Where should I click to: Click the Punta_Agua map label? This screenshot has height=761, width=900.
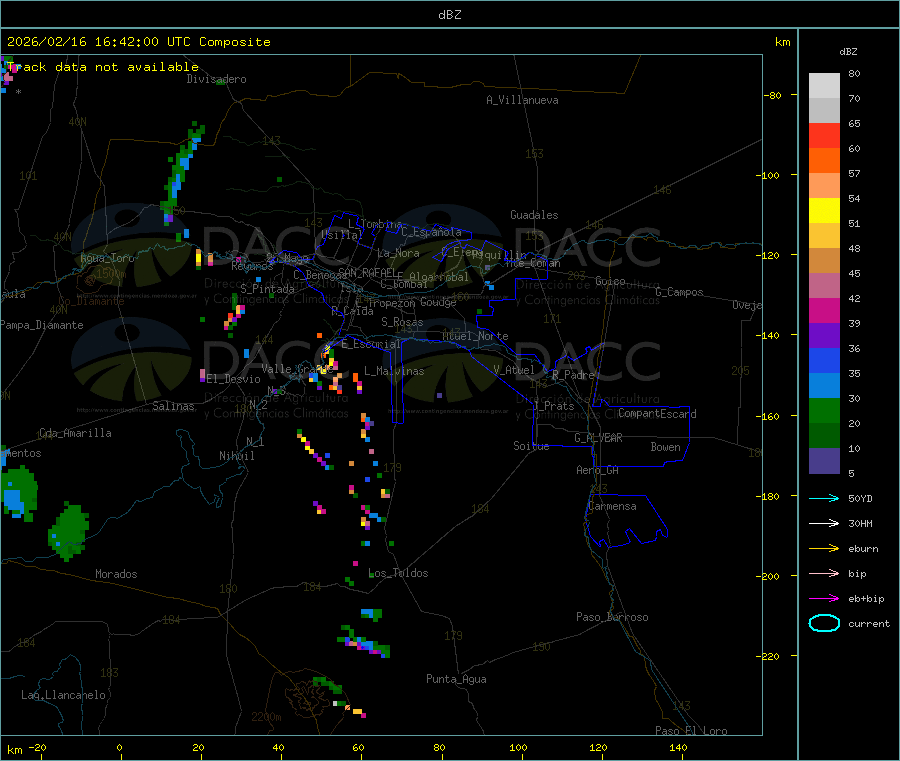point(456,679)
